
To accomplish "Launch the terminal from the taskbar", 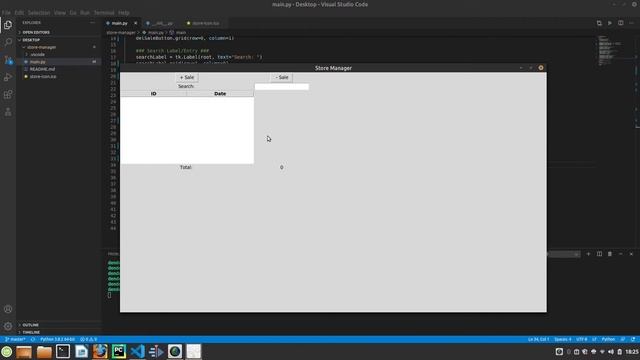I will (63, 351).
